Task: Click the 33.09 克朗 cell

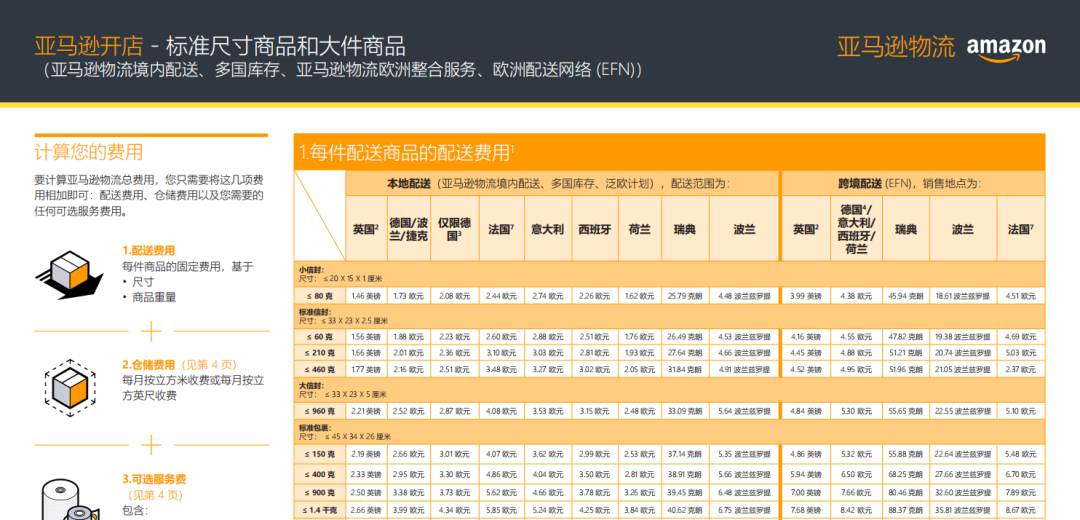Action: pyautogui.click(x=685, y=411)
